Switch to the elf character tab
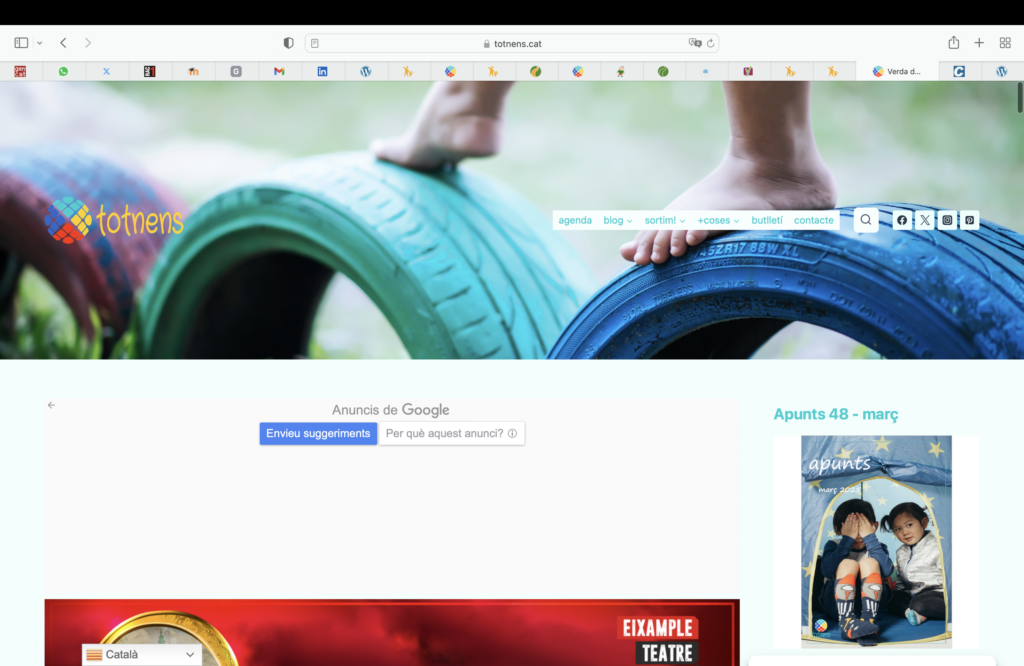This screenshot has height=666, width=1024. (x=620, y=71)
